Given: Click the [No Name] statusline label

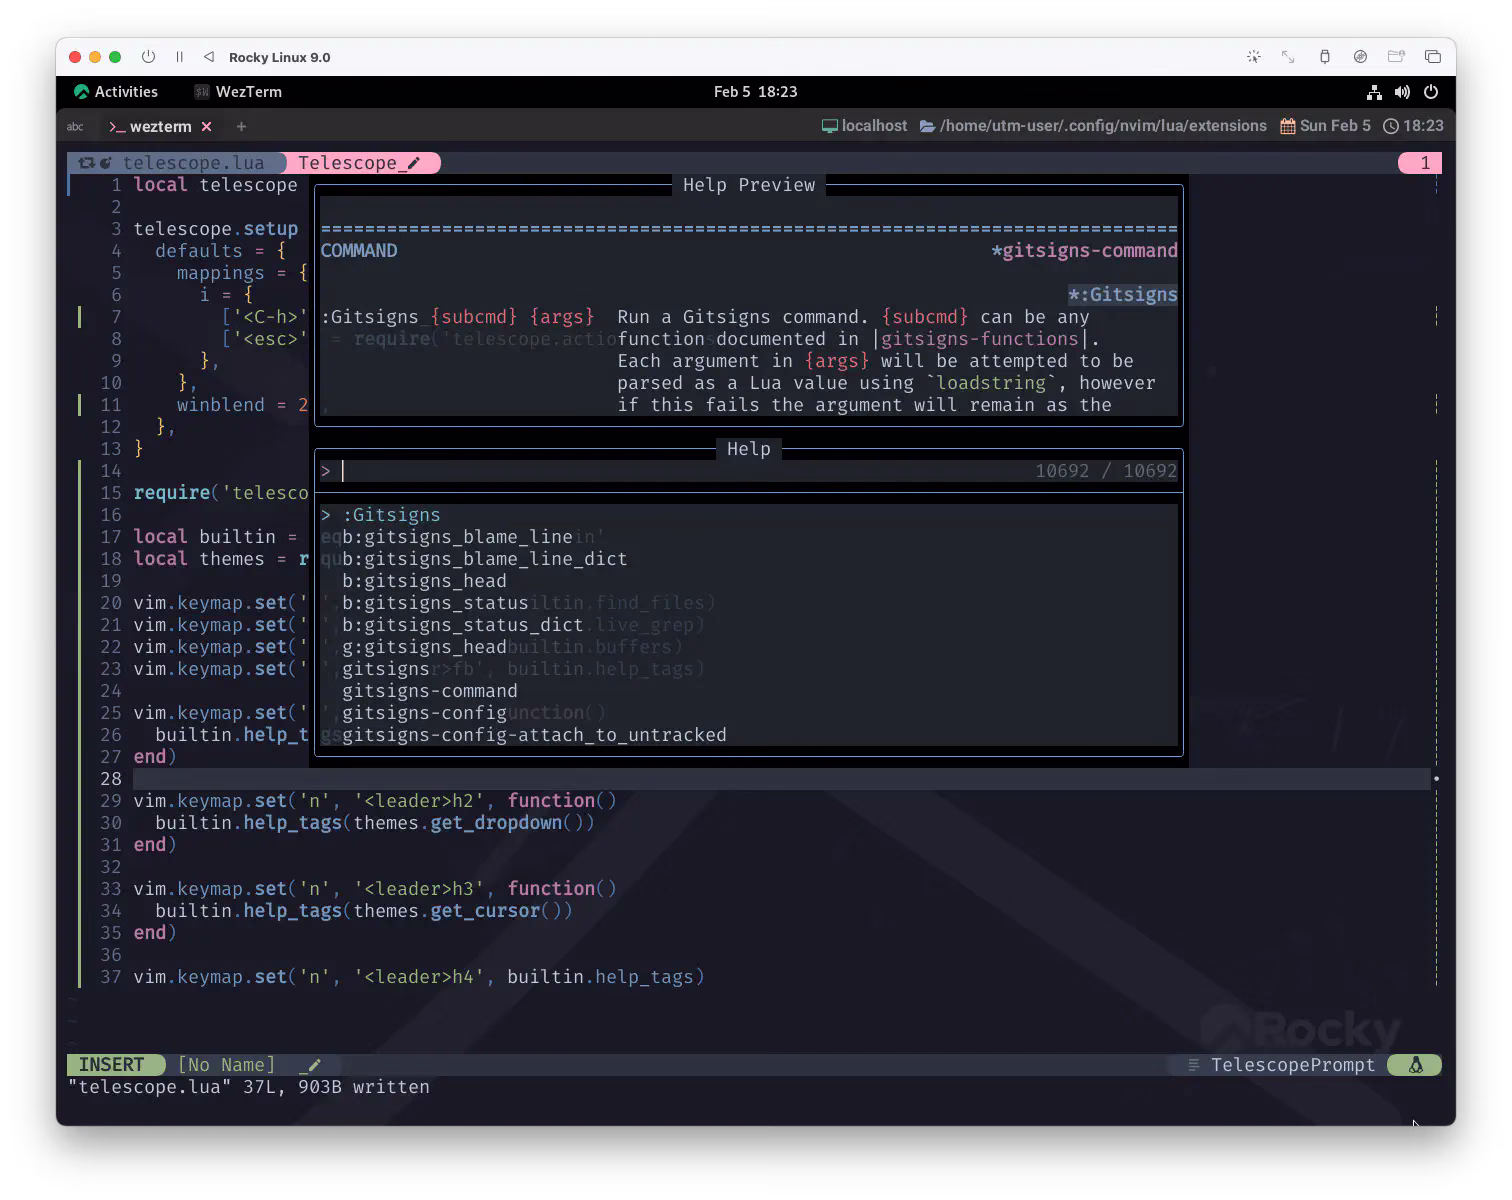Looking at the screenshot, I should tap(226, 1065).
